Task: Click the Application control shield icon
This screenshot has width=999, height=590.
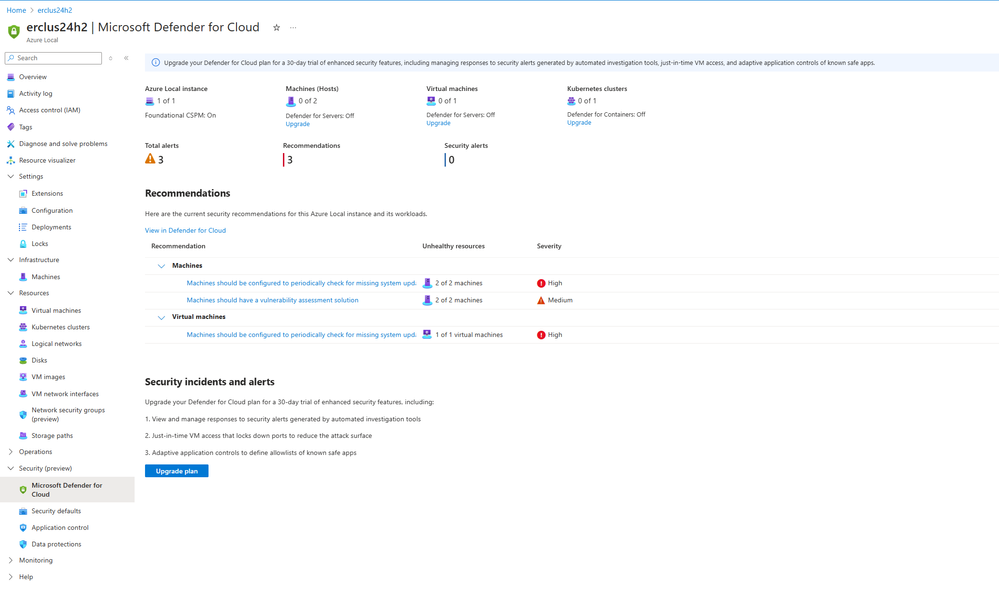Action: (23, 528)
